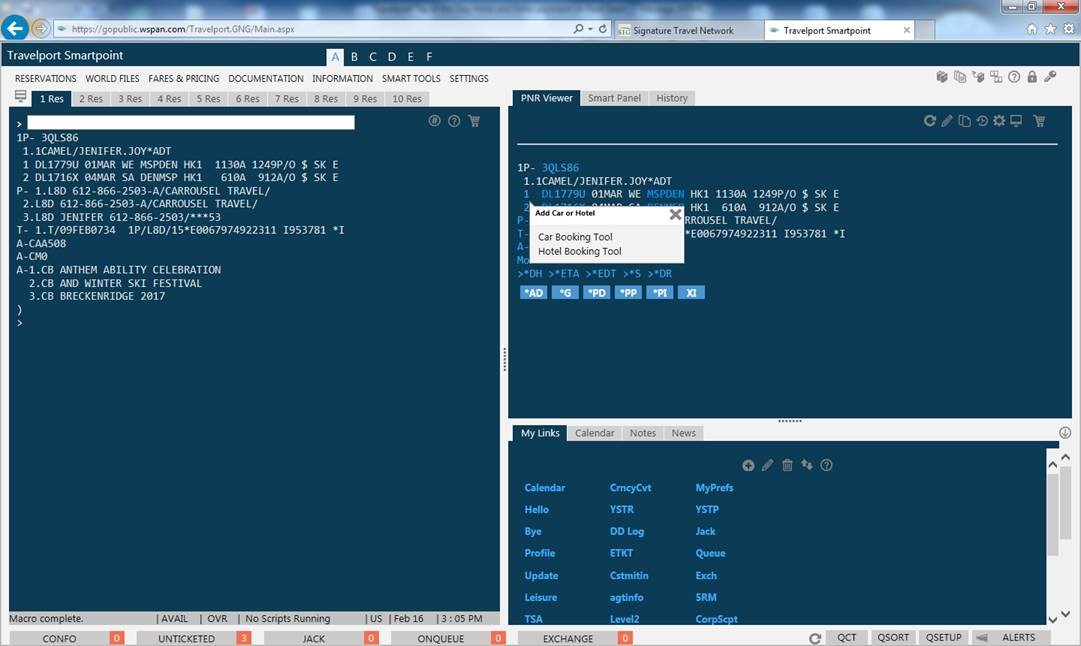Open the News tab

tap(683, 433)
